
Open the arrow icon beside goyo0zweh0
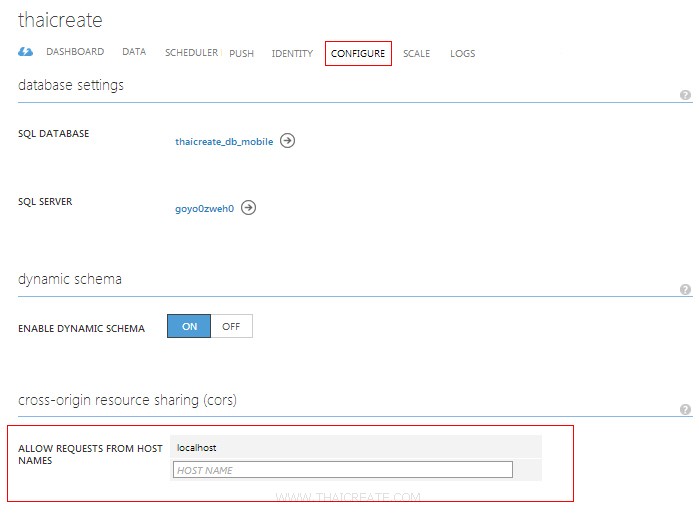click(248, 208)
